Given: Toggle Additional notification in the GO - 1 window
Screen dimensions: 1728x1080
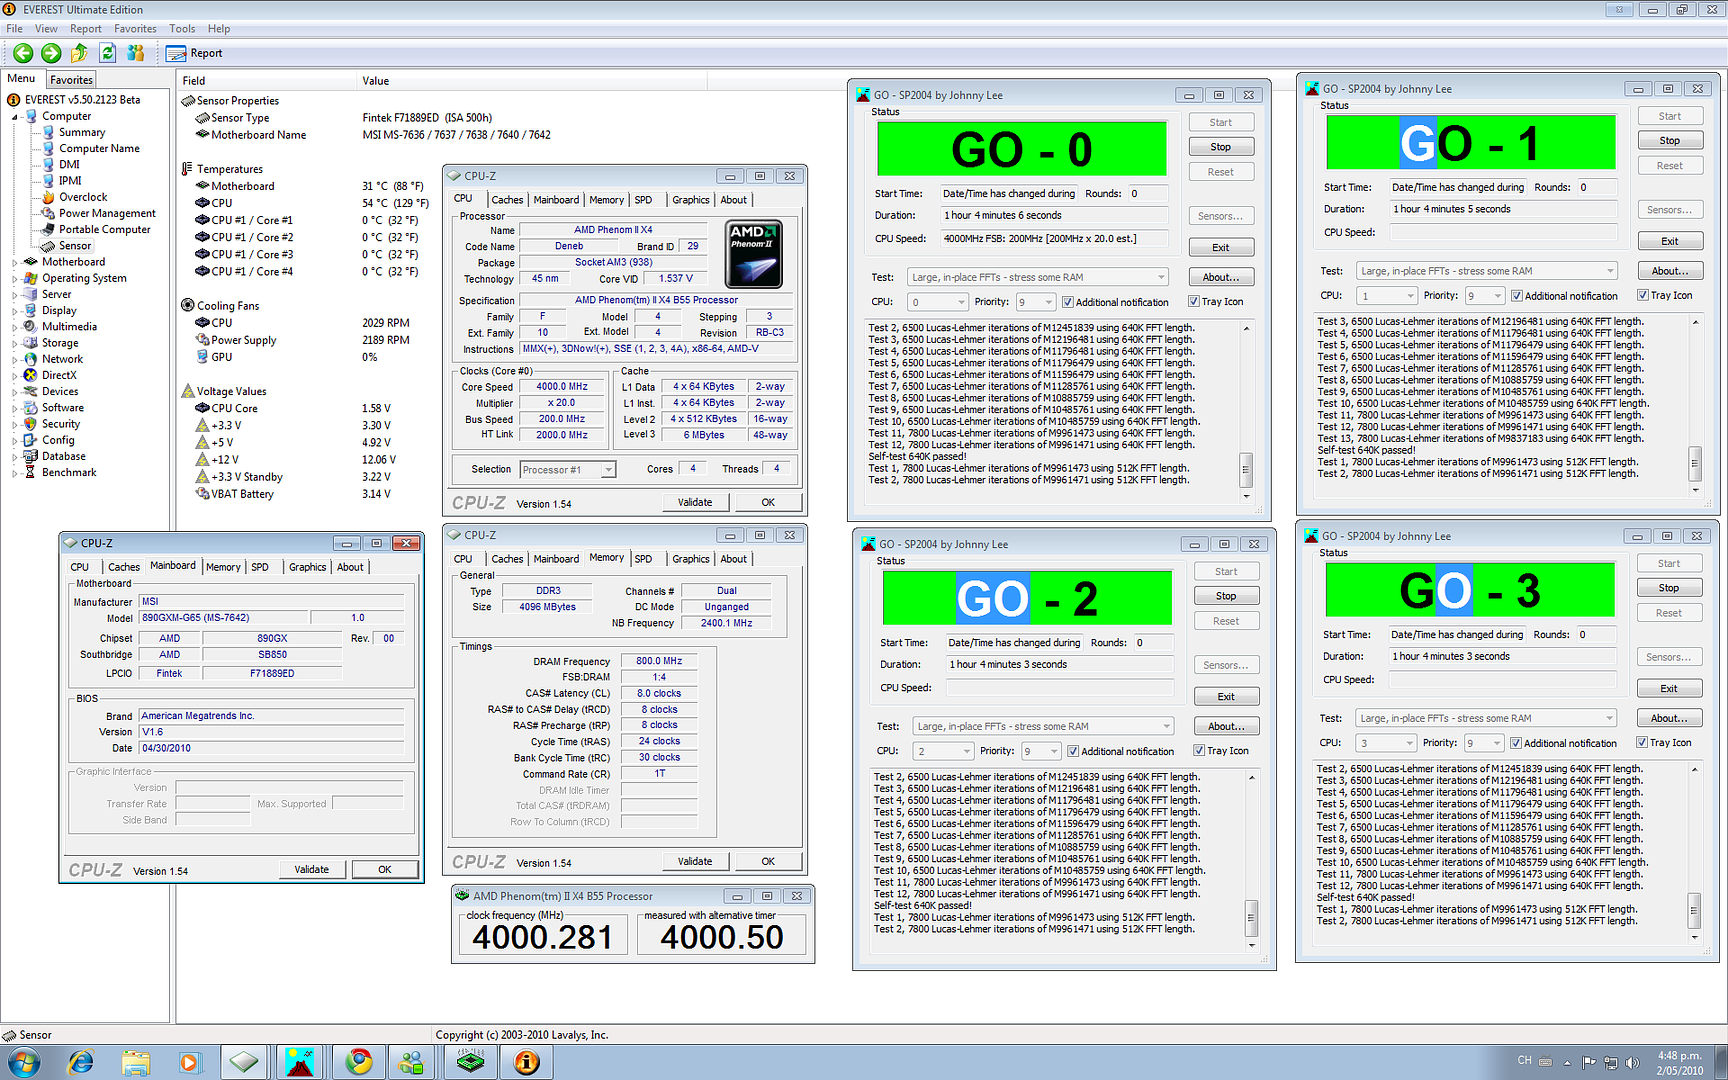Looking at the screenshot, I should point(1517,296).
